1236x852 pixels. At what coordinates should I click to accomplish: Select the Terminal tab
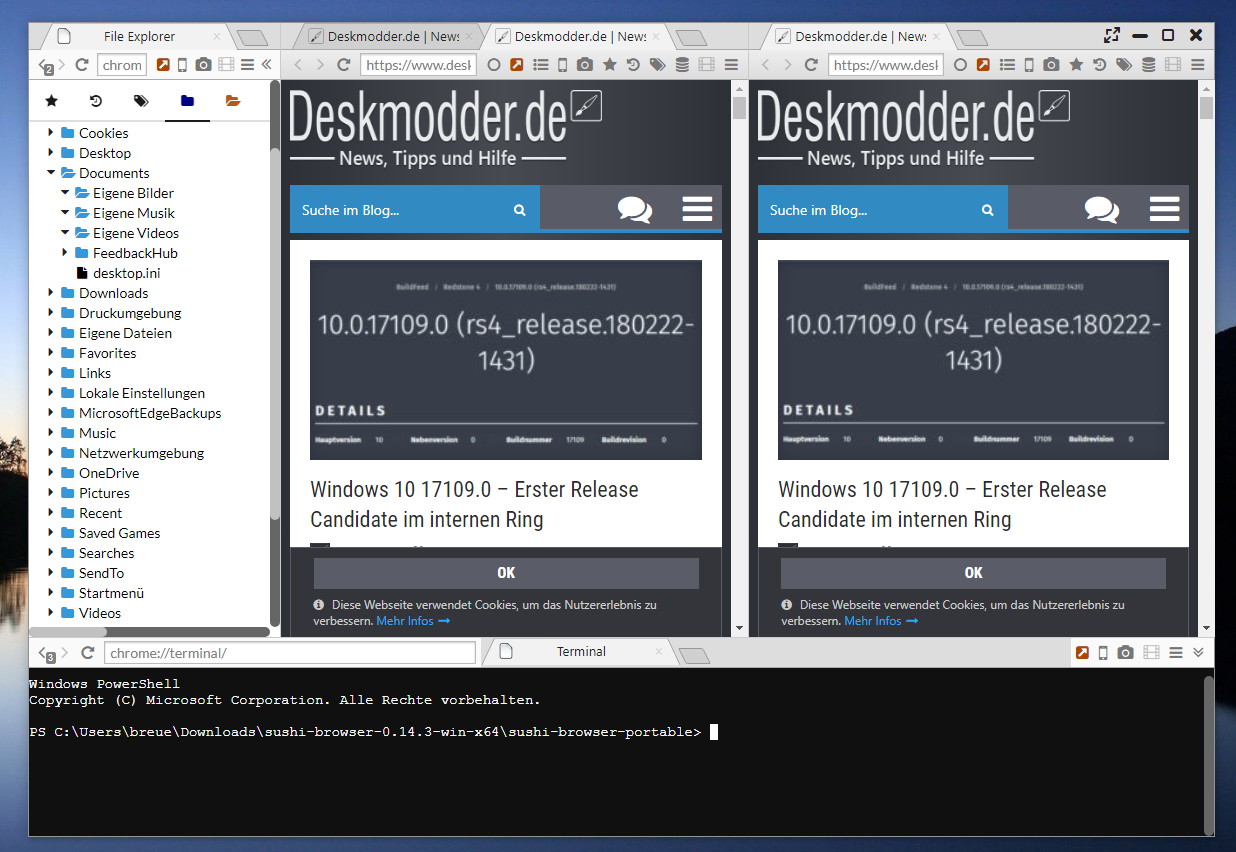[580, 652]
